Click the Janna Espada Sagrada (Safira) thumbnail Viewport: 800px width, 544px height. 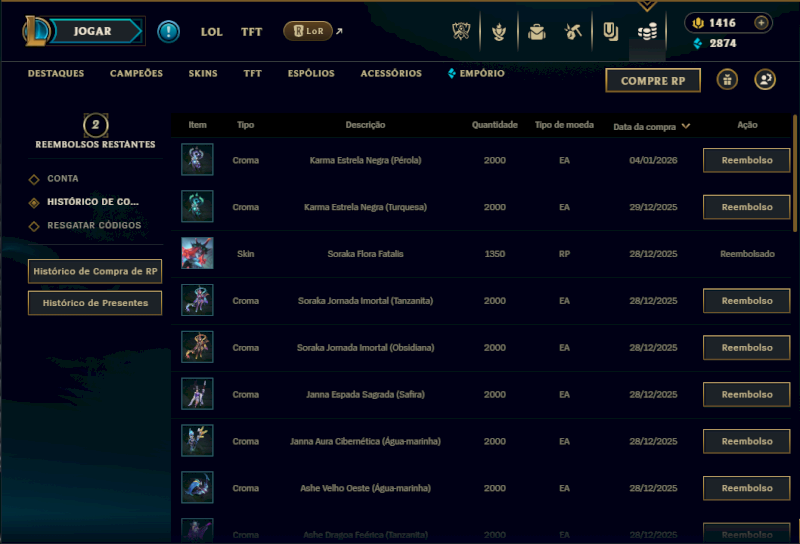tap(197, 394)
